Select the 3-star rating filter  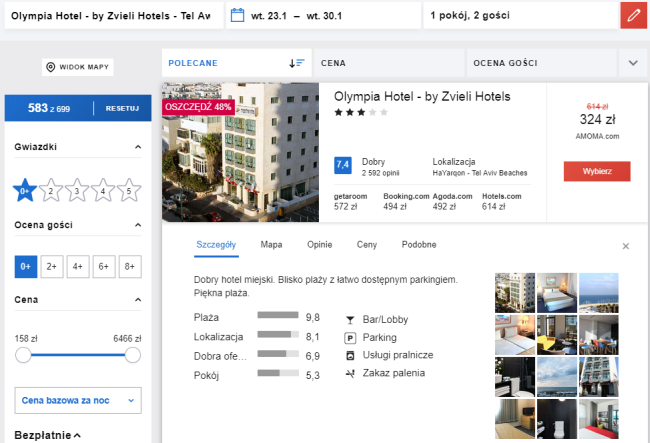(76, 190)
